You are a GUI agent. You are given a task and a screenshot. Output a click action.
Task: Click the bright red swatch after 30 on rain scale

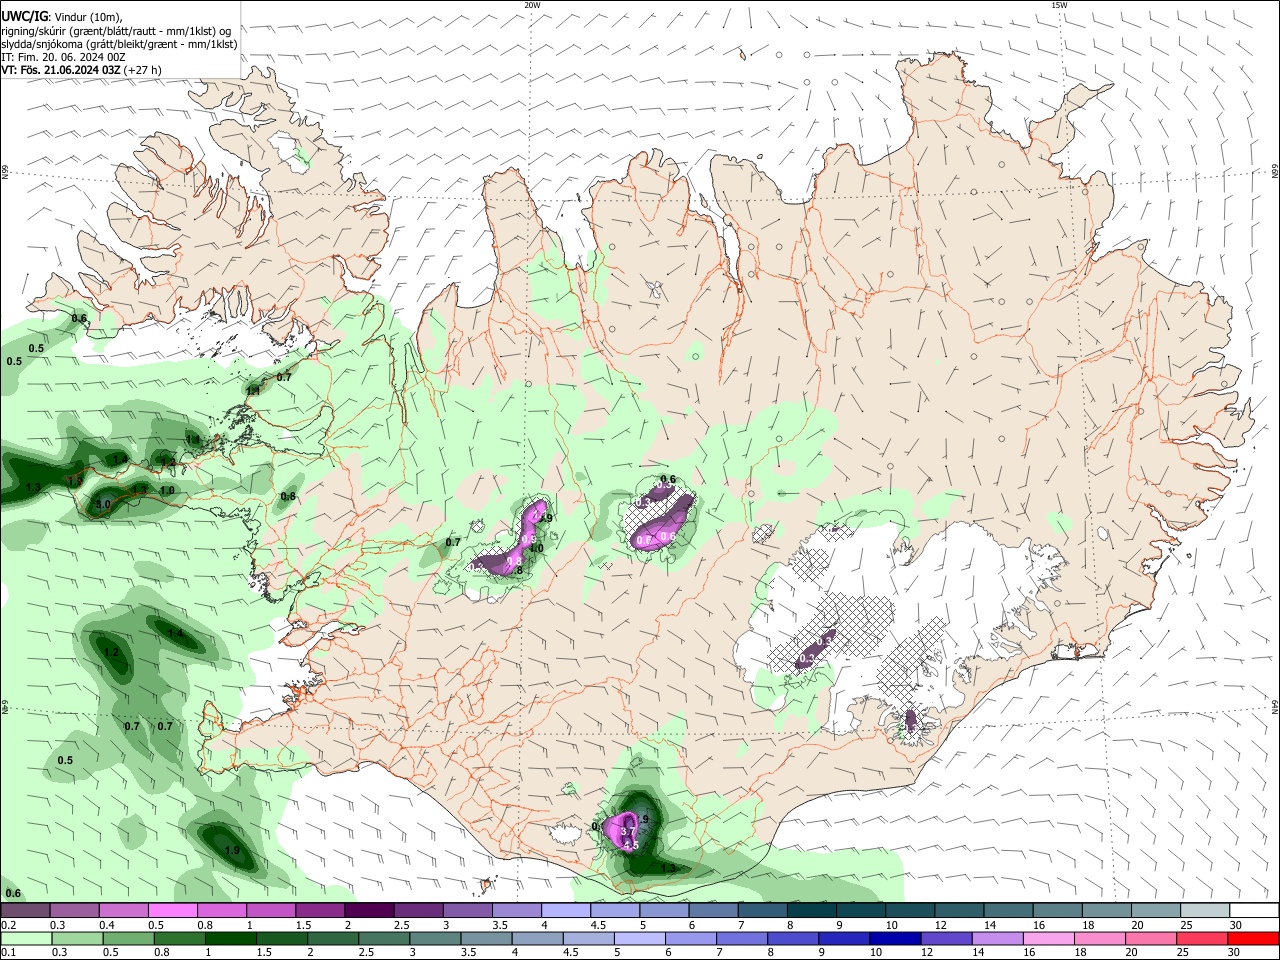click(1252, 938)
